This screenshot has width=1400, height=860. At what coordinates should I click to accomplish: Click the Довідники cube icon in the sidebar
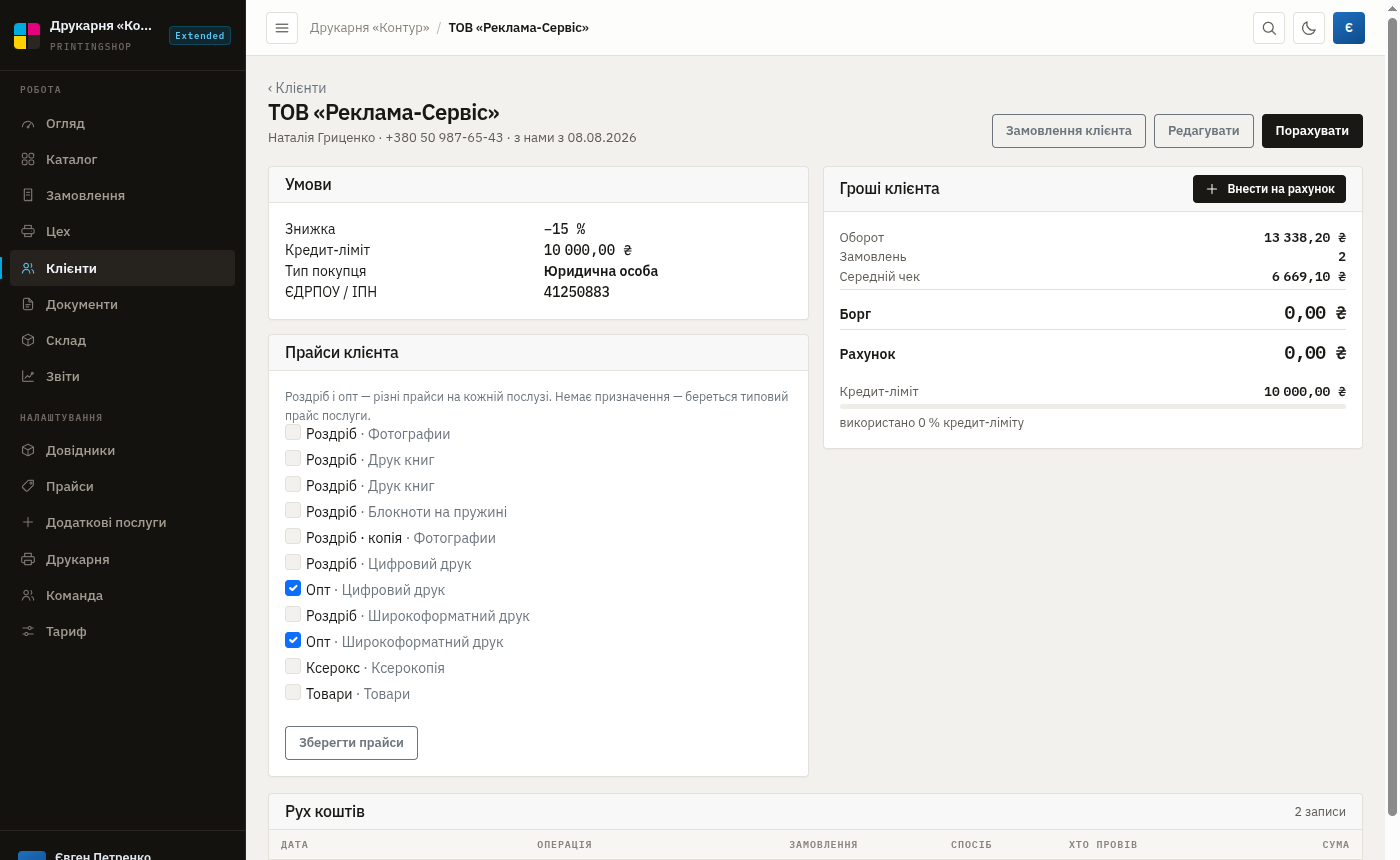tap(28, 451)
